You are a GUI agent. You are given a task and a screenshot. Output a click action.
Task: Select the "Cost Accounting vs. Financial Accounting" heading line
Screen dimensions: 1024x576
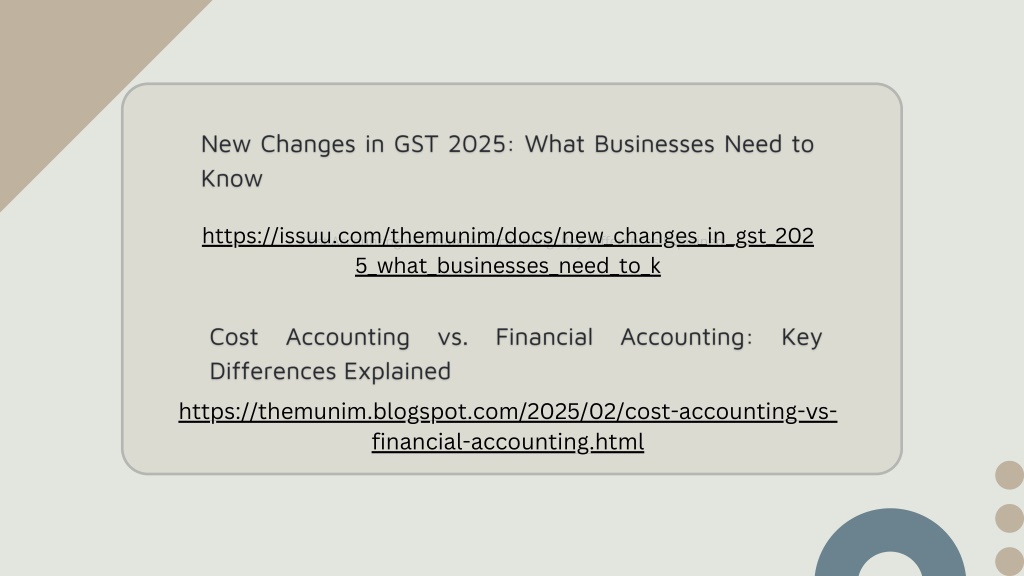pyautogui.click(x=515, y=337)
